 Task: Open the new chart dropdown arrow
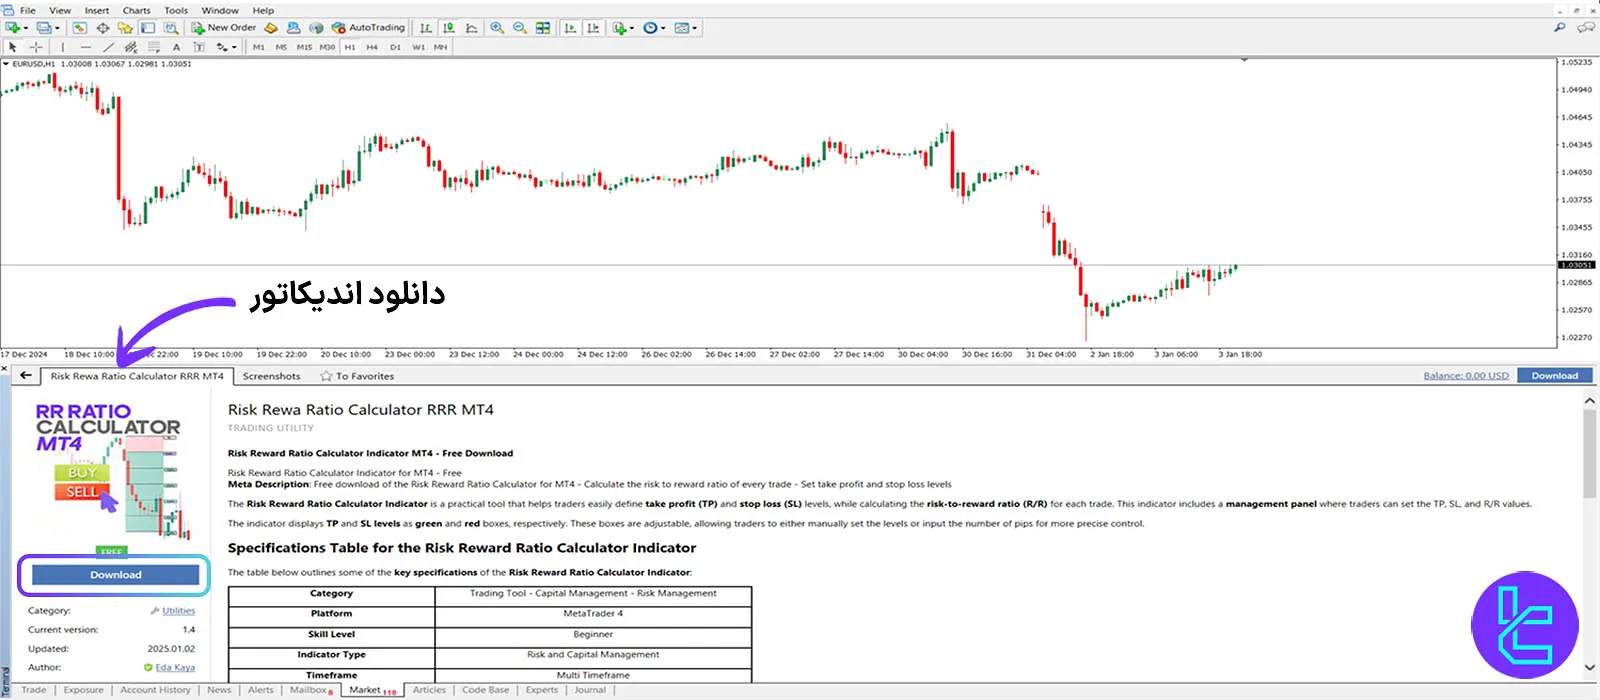26,28
